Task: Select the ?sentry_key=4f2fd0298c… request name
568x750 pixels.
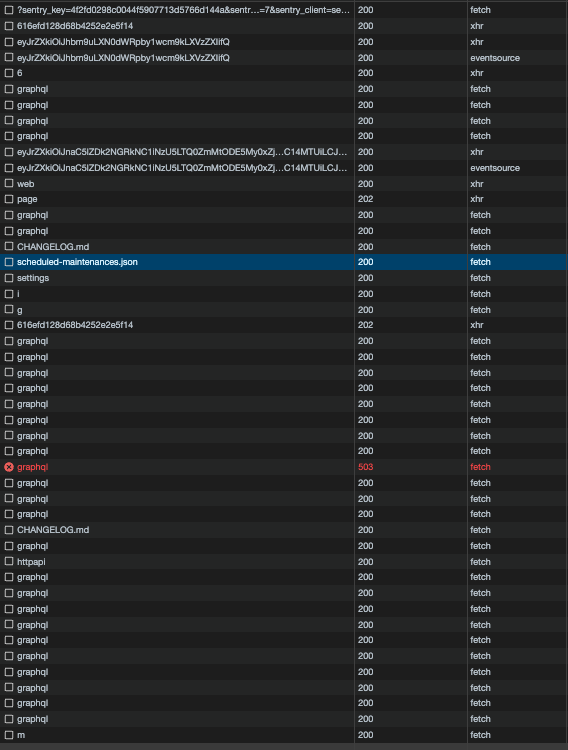Action: [x=183, y=10]
